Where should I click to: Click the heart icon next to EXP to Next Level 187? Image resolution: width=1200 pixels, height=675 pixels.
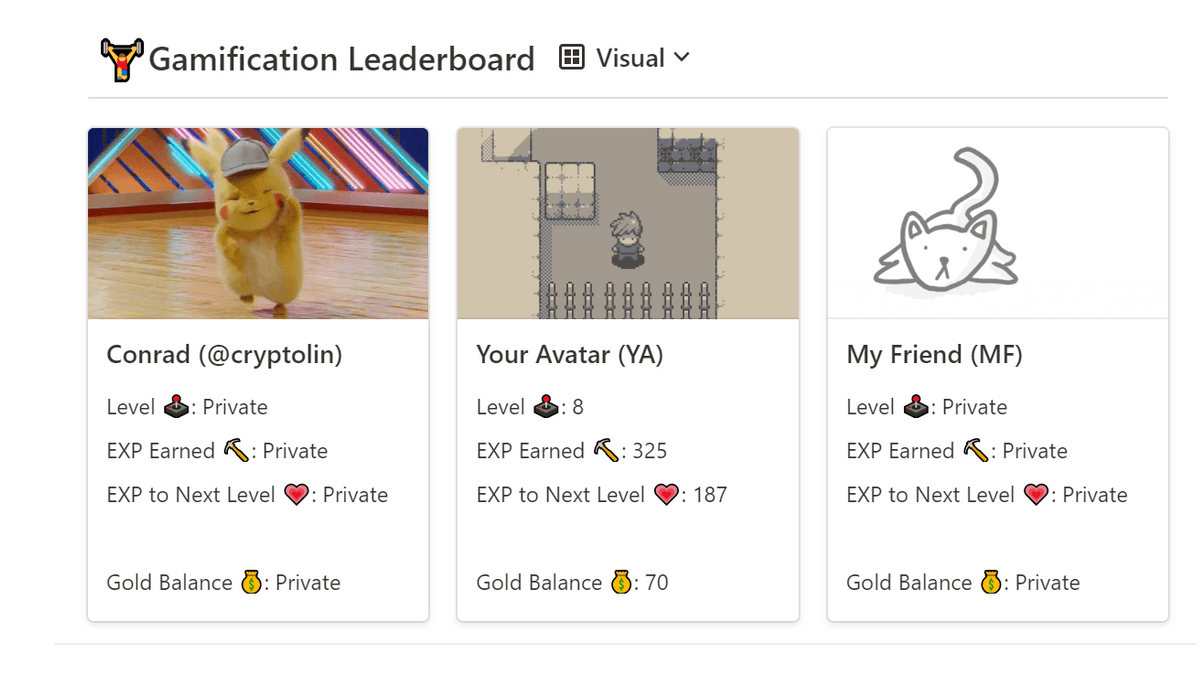[667, 493]
